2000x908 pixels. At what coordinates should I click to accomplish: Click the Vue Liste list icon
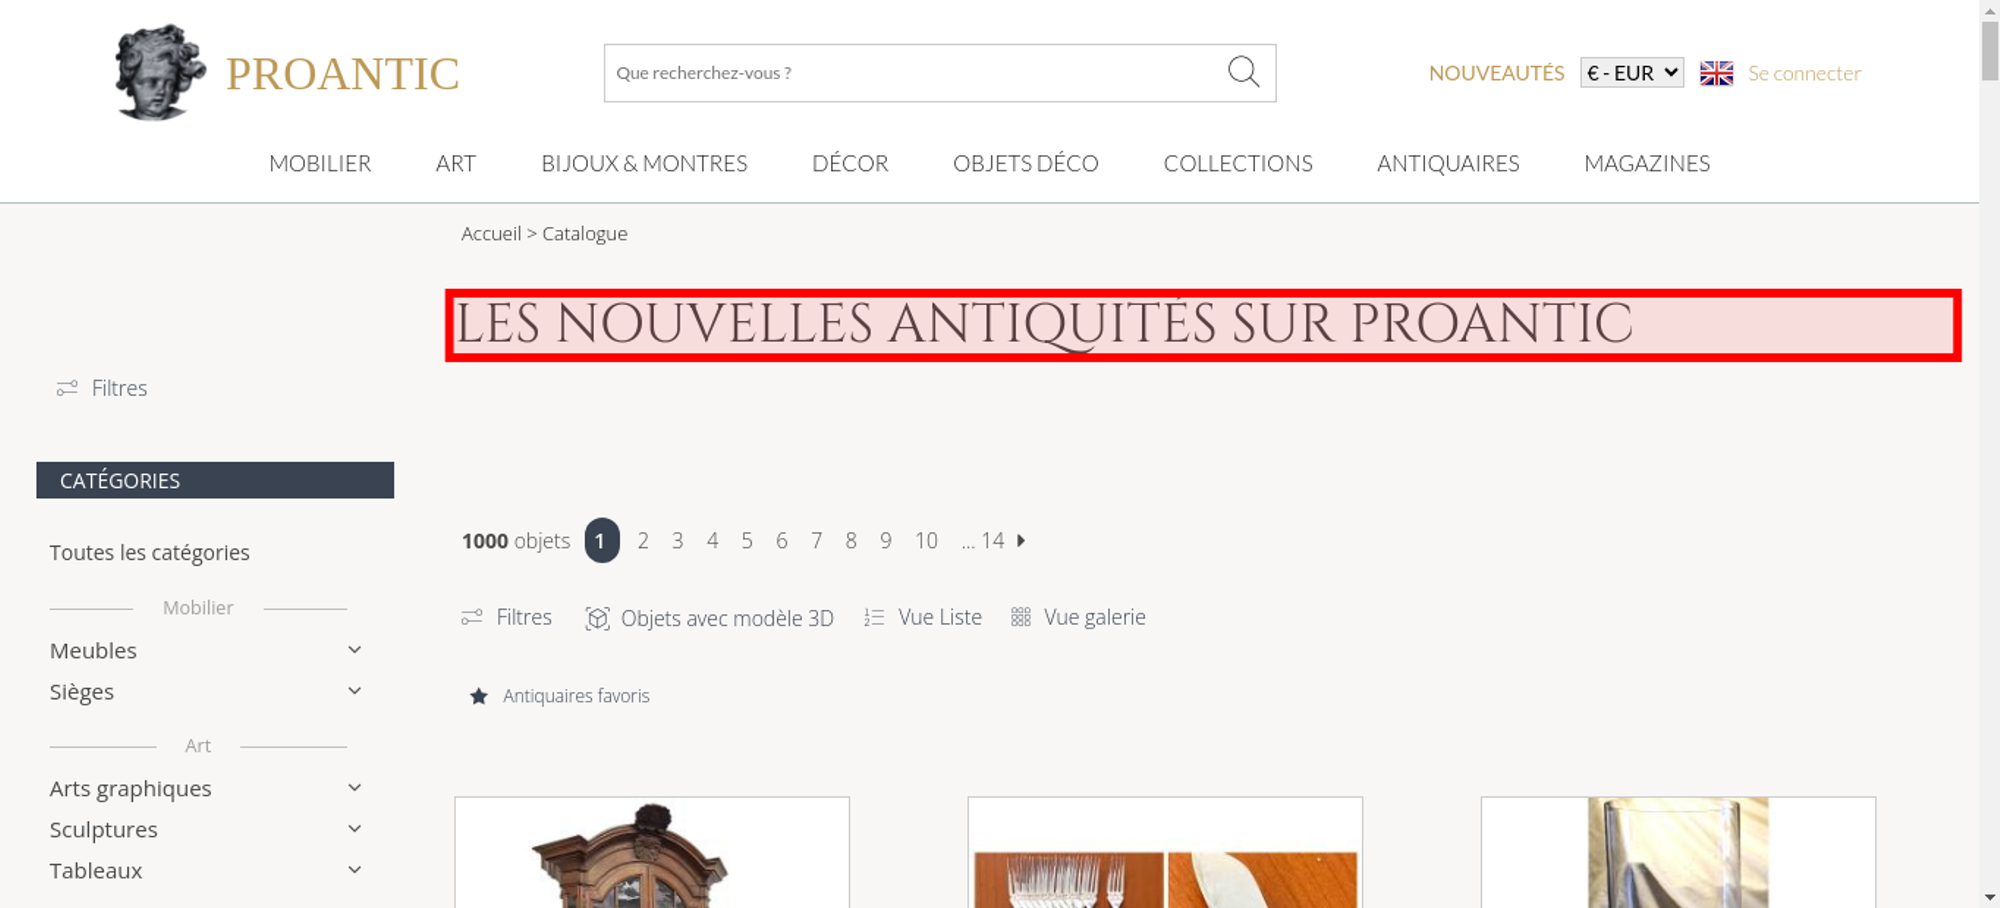coord(874,617)
